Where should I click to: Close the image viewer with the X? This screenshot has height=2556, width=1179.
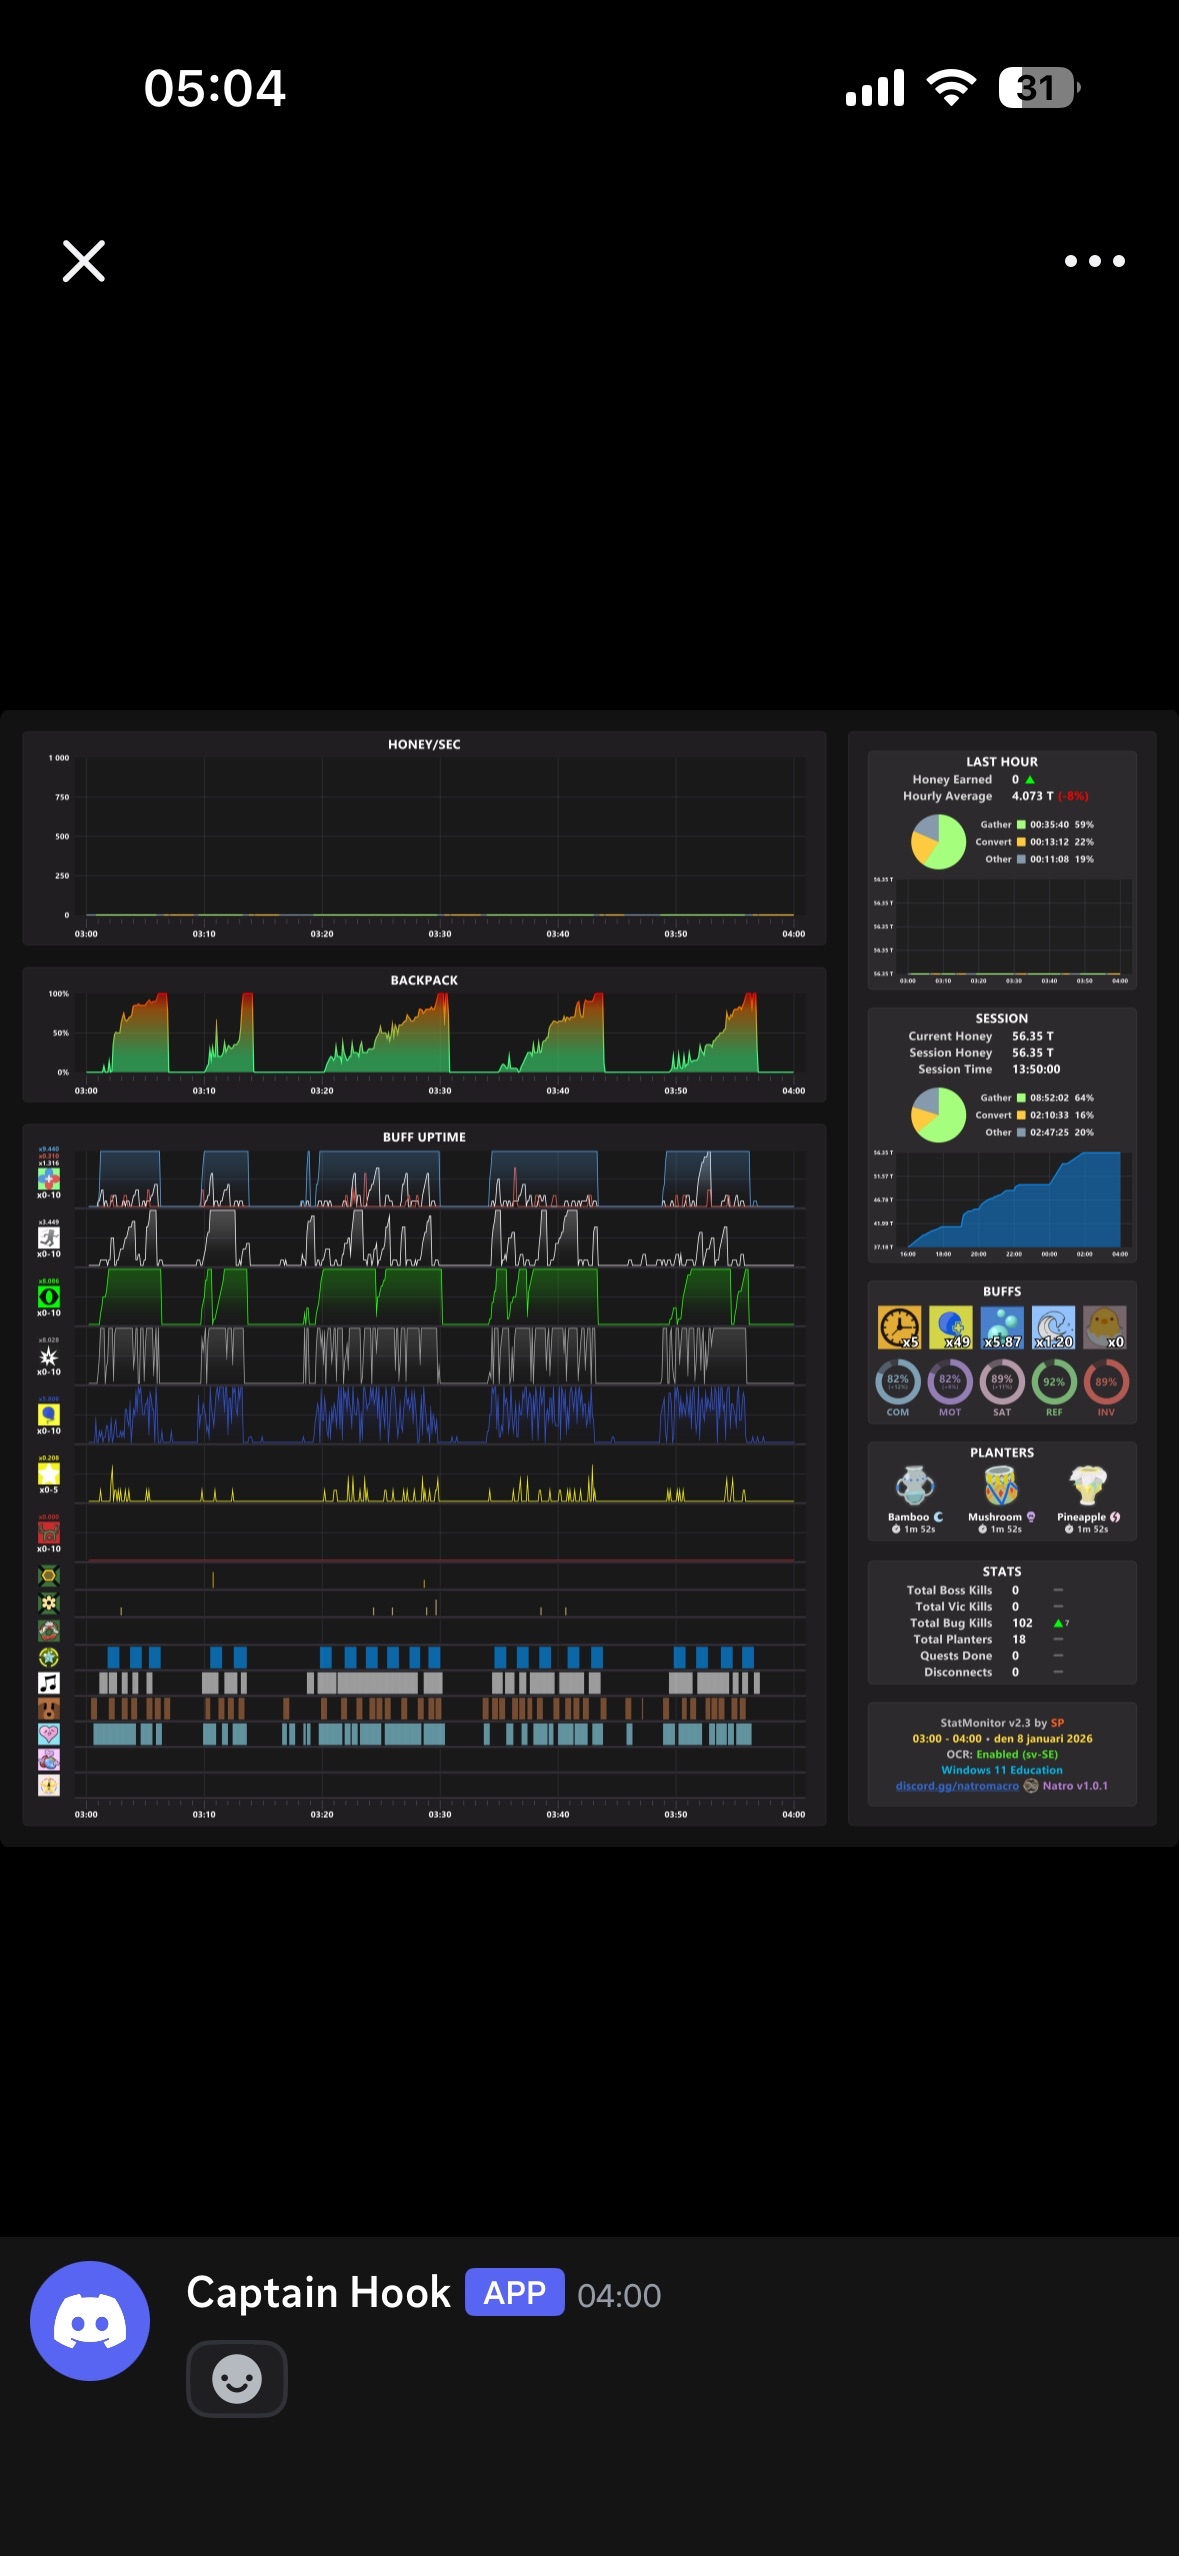point(84,261)
